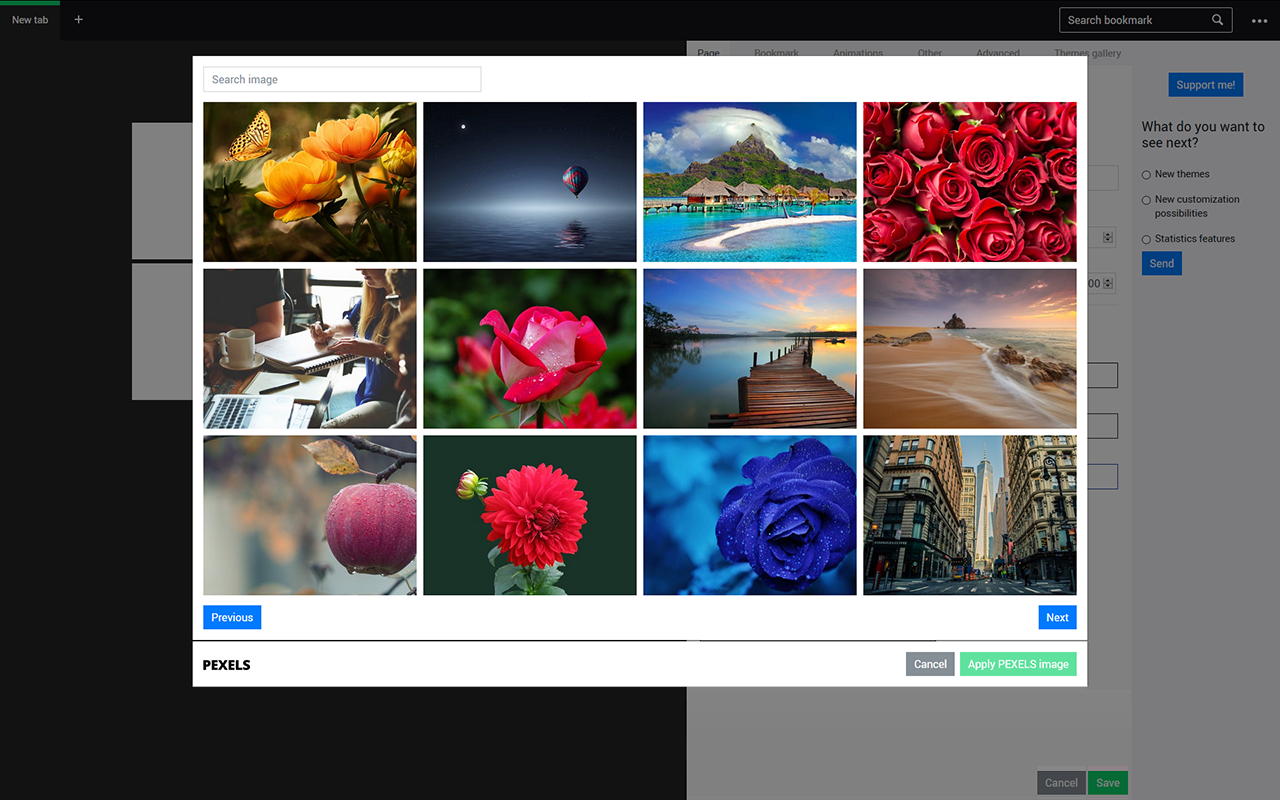Save the settings panel changes
Screen dimensions: 1280x800
[1108, 783]
